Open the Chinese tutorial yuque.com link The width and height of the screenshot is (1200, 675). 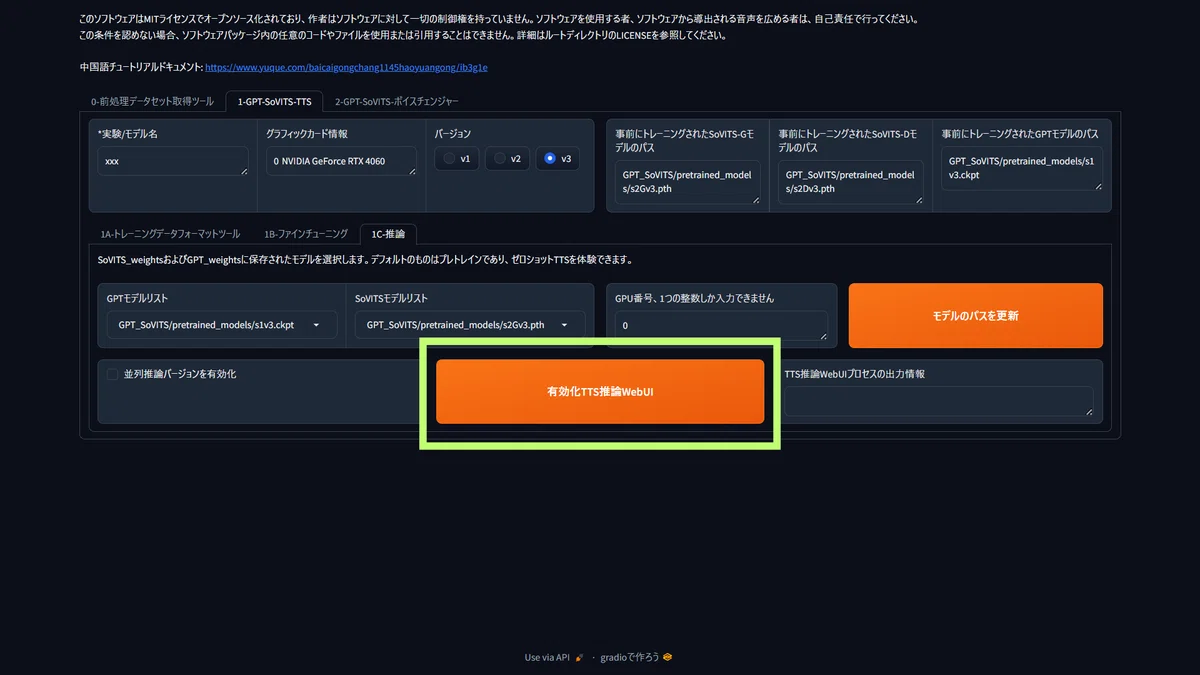click(346, 68)
